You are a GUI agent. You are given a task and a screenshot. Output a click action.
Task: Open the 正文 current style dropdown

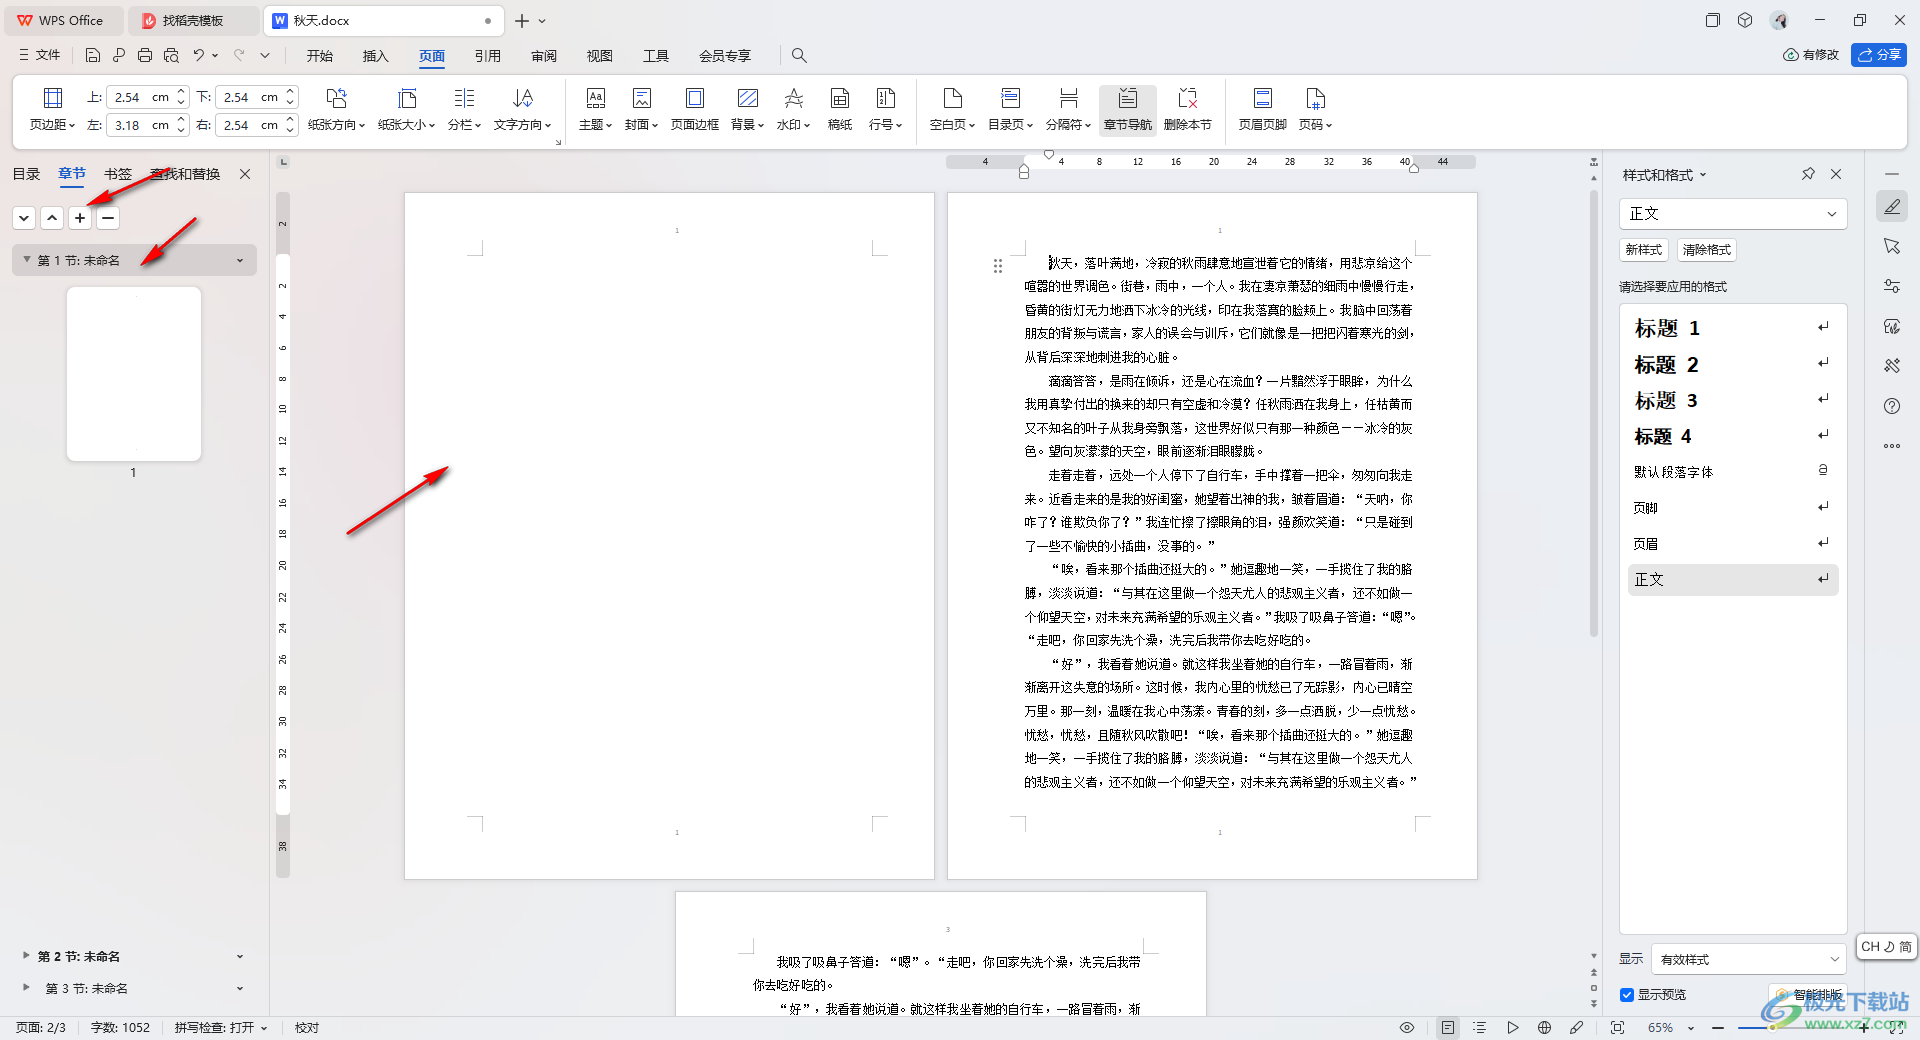click(1733, 213)
